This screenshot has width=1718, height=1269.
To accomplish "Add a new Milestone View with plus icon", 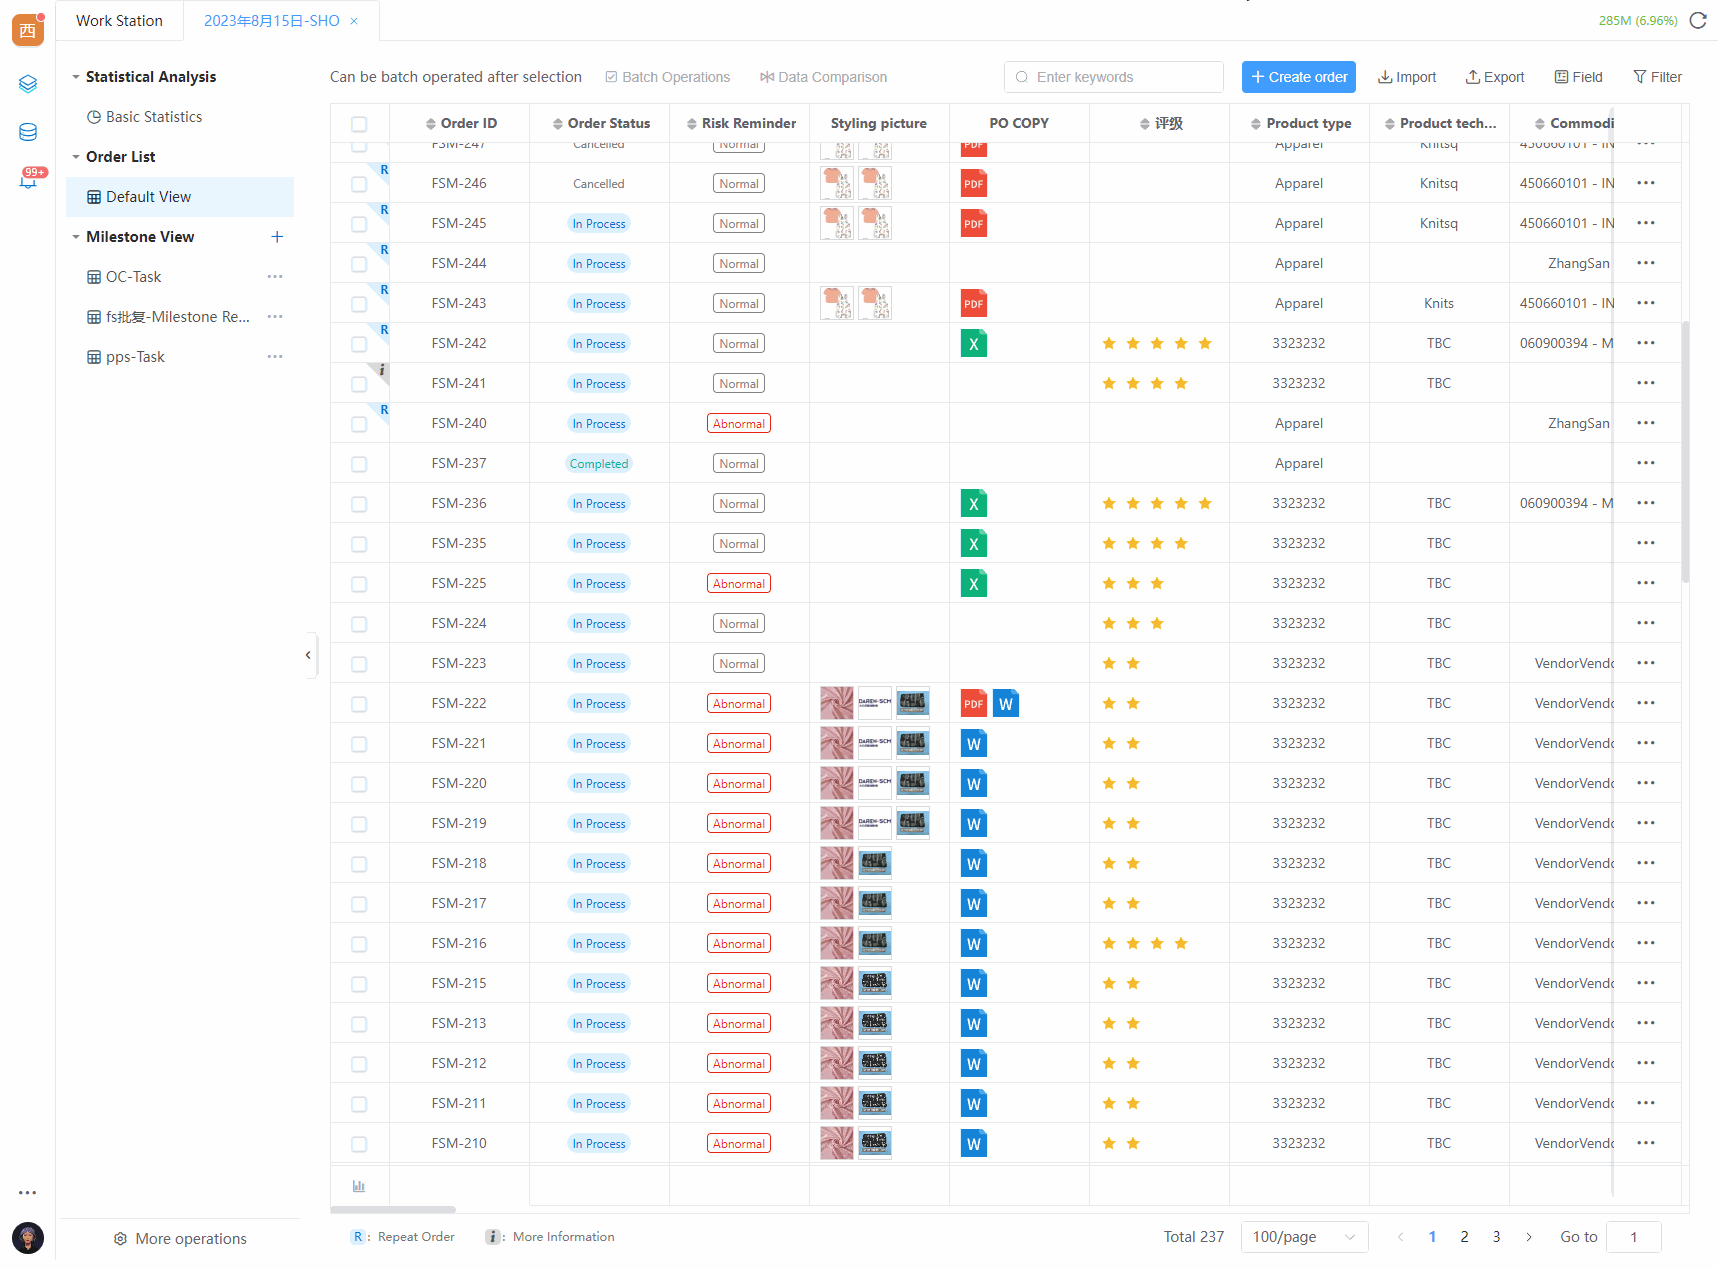I will tap(277, 237).
